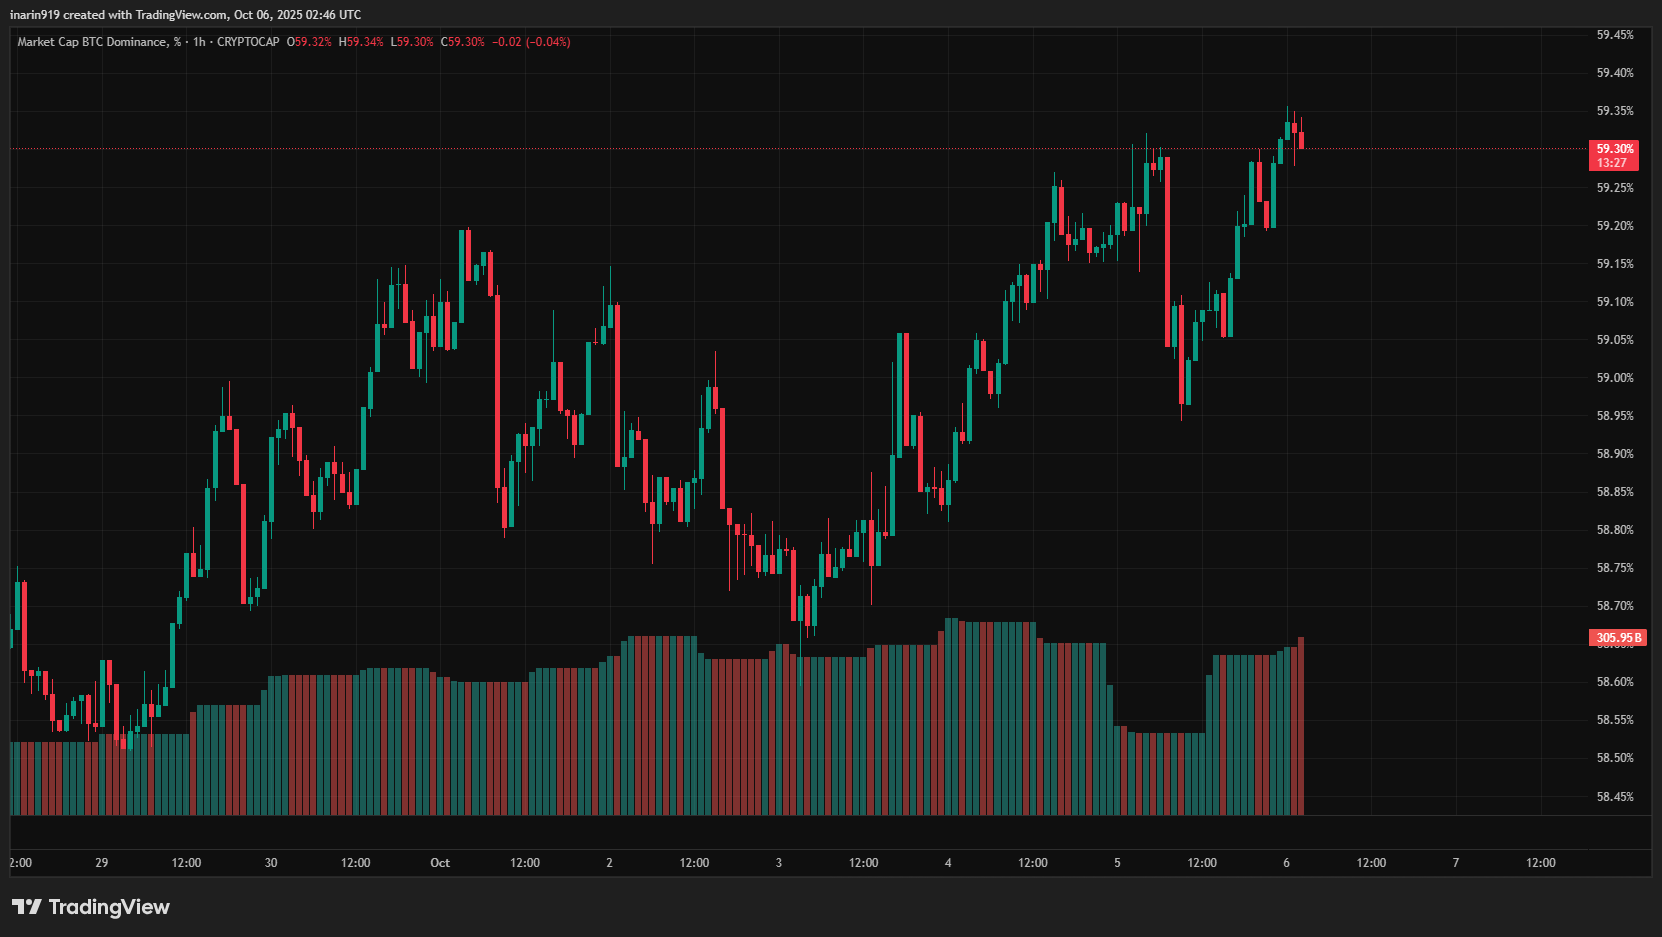The image size is (1662, 937).
Task: Click the last red volume bar
Action: (x=1300, y=726)
